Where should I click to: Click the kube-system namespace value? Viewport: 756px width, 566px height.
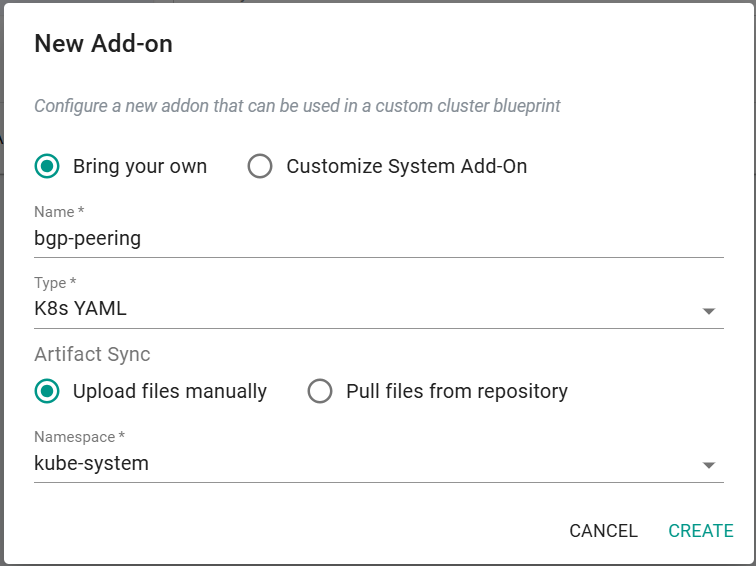tap(92, 463)
